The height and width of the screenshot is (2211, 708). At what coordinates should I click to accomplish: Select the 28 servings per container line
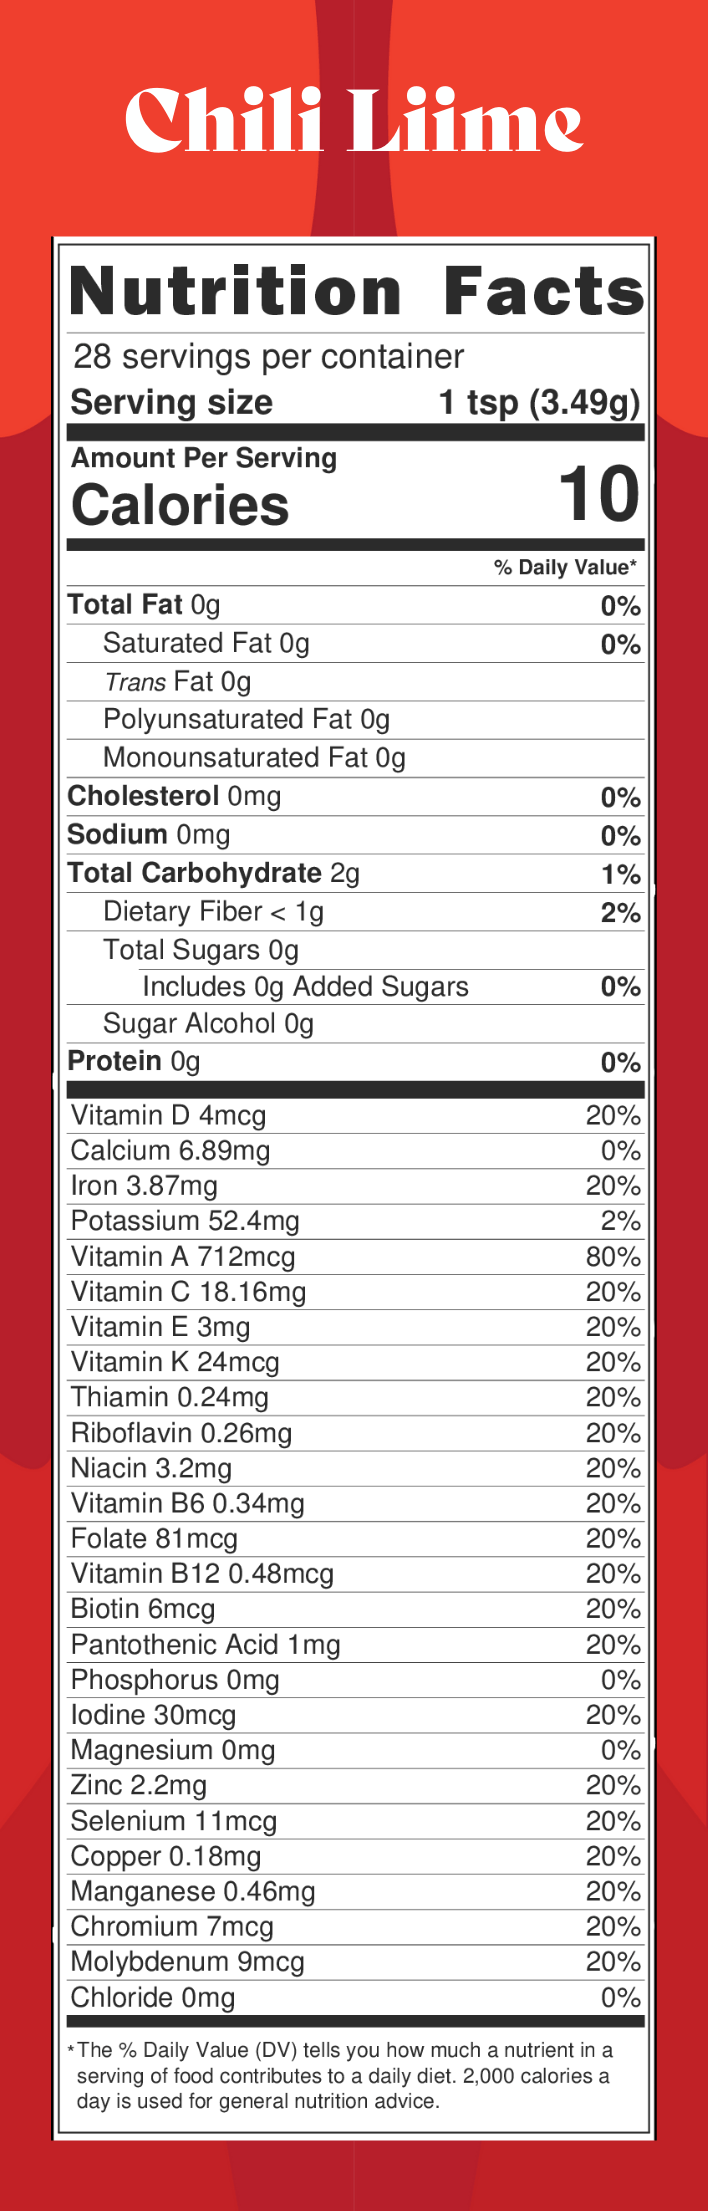(x=269, y=356)
